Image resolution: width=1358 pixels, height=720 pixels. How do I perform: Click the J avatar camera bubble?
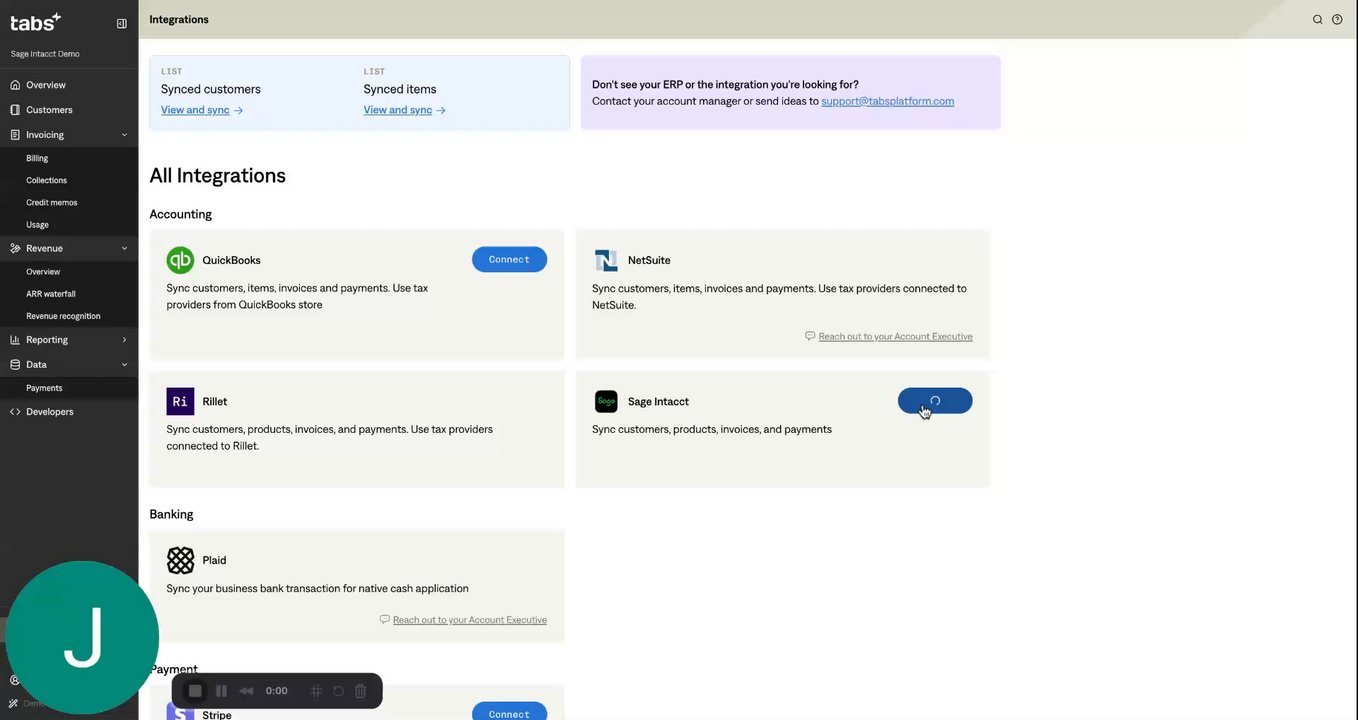pyautogui.click(x=82, y=638)
